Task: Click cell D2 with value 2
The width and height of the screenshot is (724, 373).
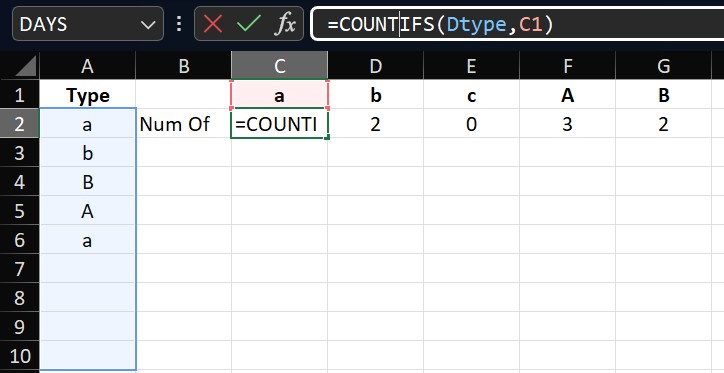Action: coord(375,124)
